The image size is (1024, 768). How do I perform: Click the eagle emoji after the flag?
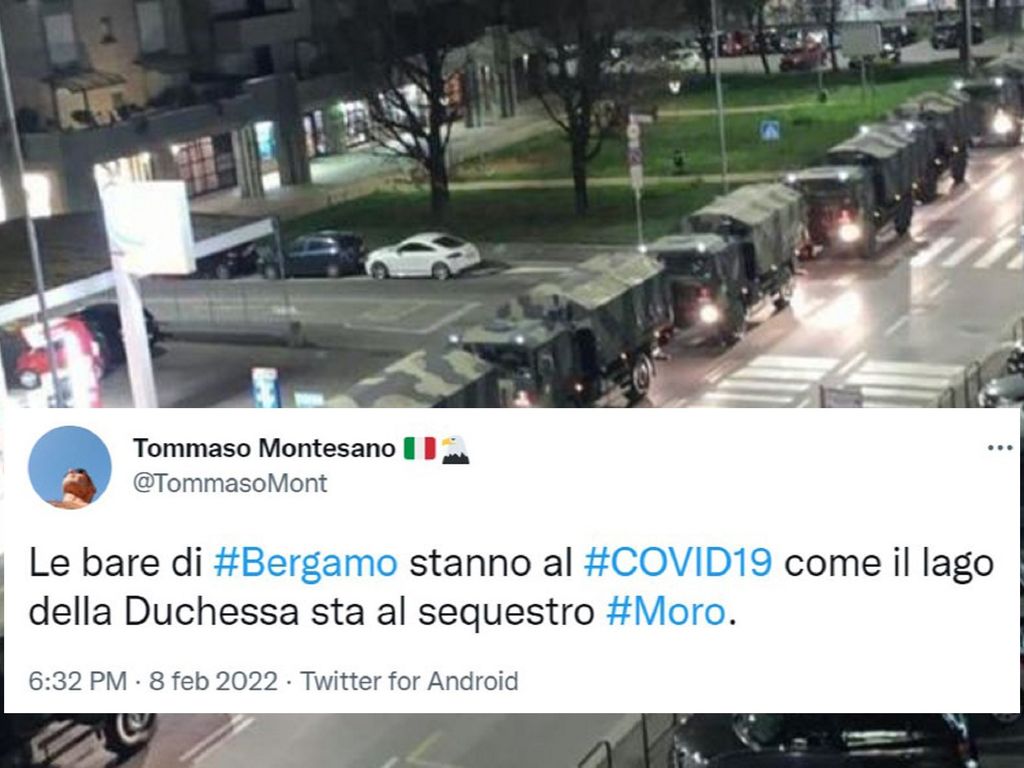455,449
